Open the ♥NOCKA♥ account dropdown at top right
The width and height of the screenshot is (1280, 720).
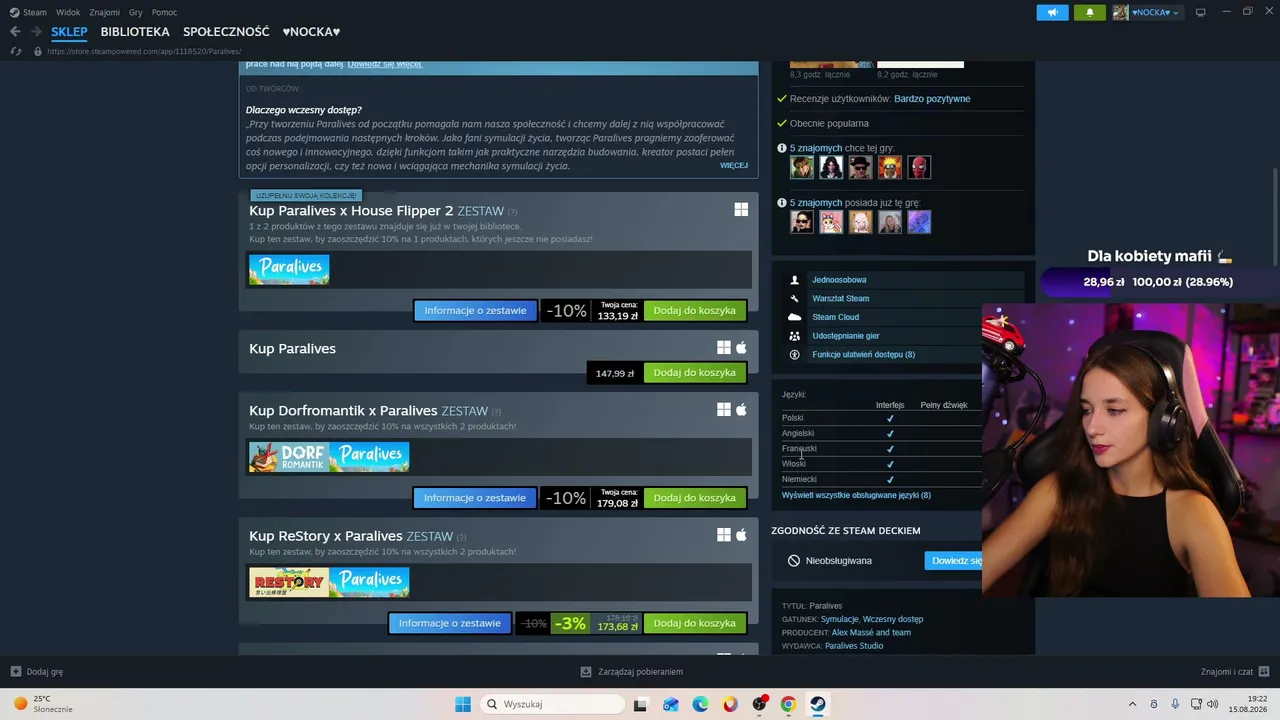click(x=1146, y=12)
